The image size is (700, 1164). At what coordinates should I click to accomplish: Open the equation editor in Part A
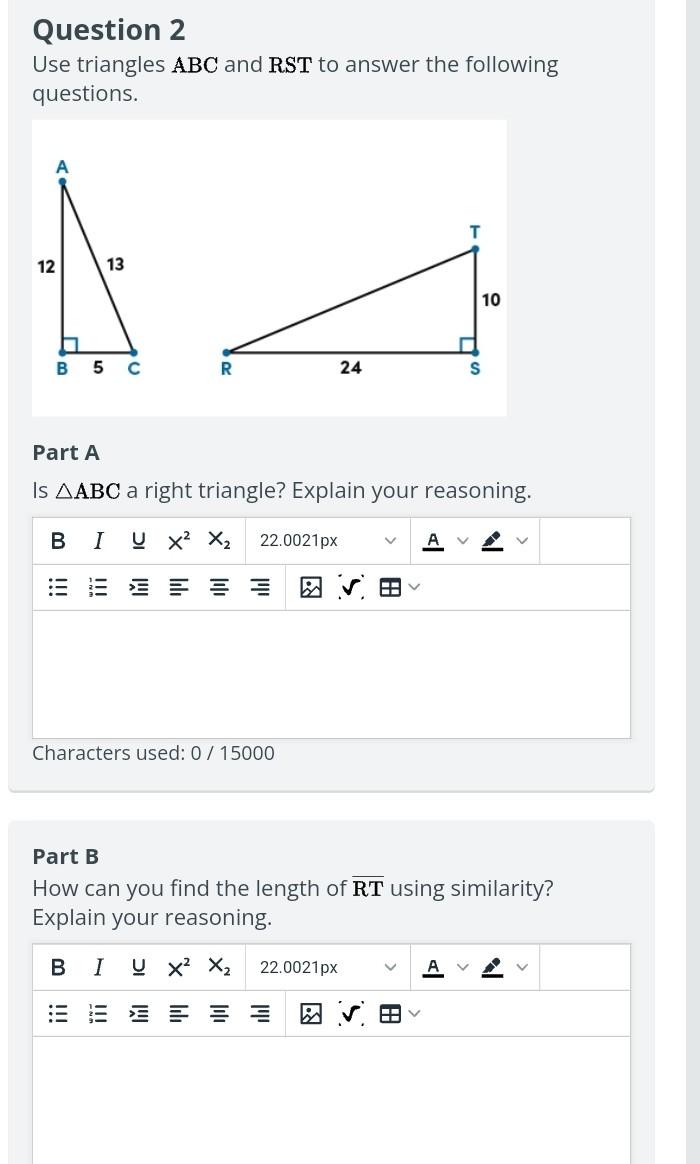click(348, 587)
